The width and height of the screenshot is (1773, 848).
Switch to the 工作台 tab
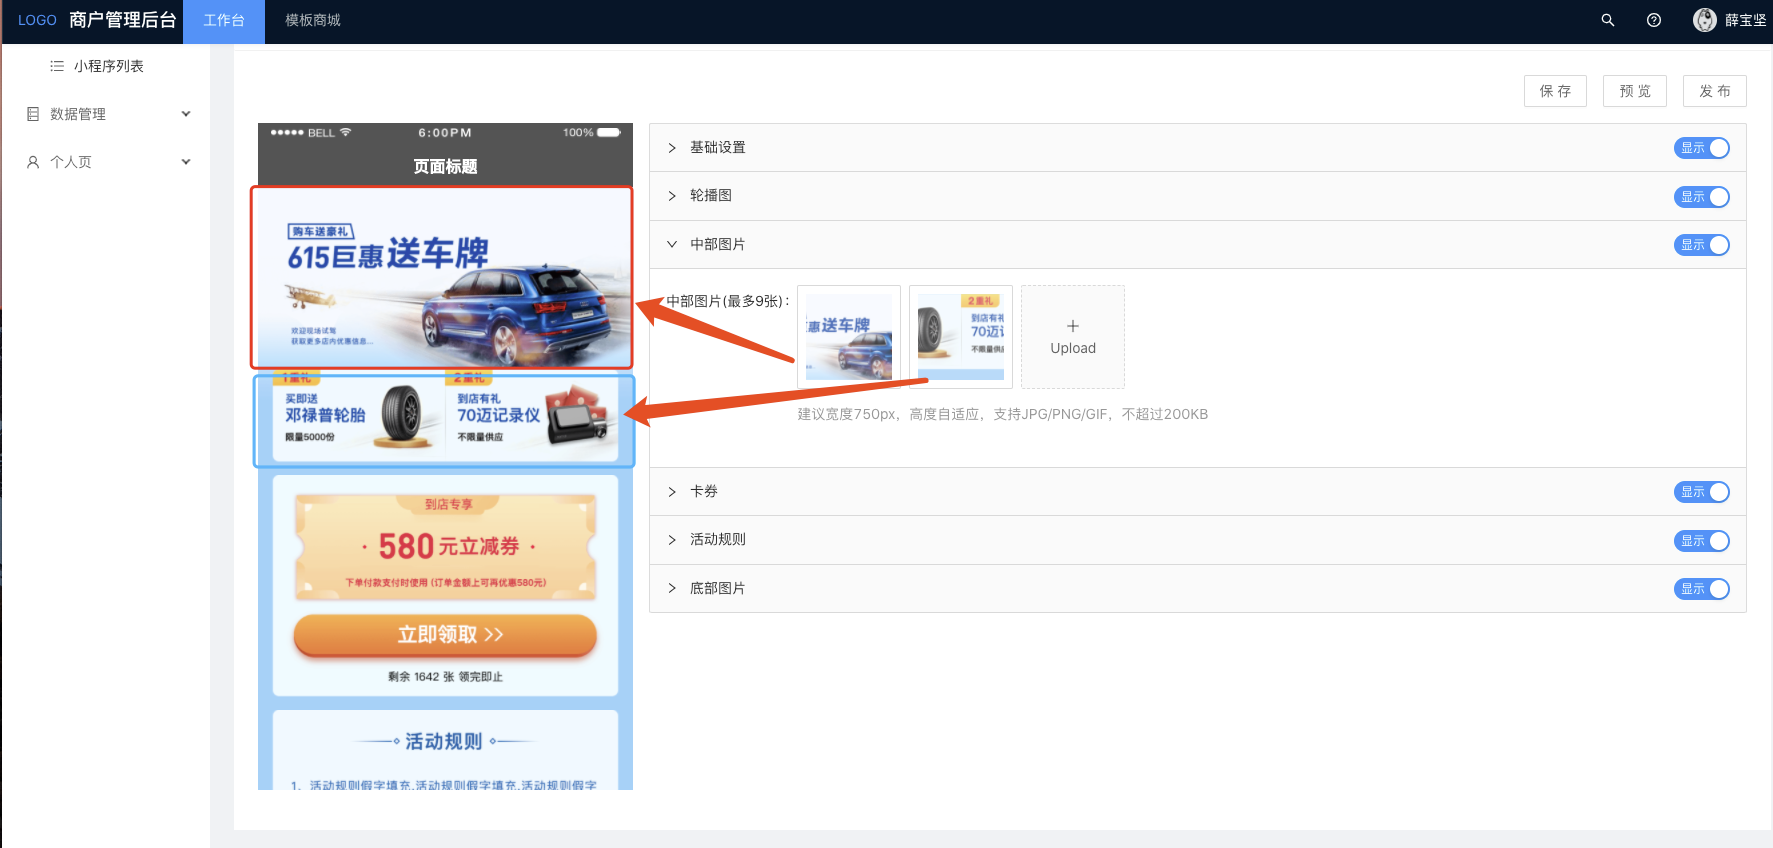tap(224, 21)
